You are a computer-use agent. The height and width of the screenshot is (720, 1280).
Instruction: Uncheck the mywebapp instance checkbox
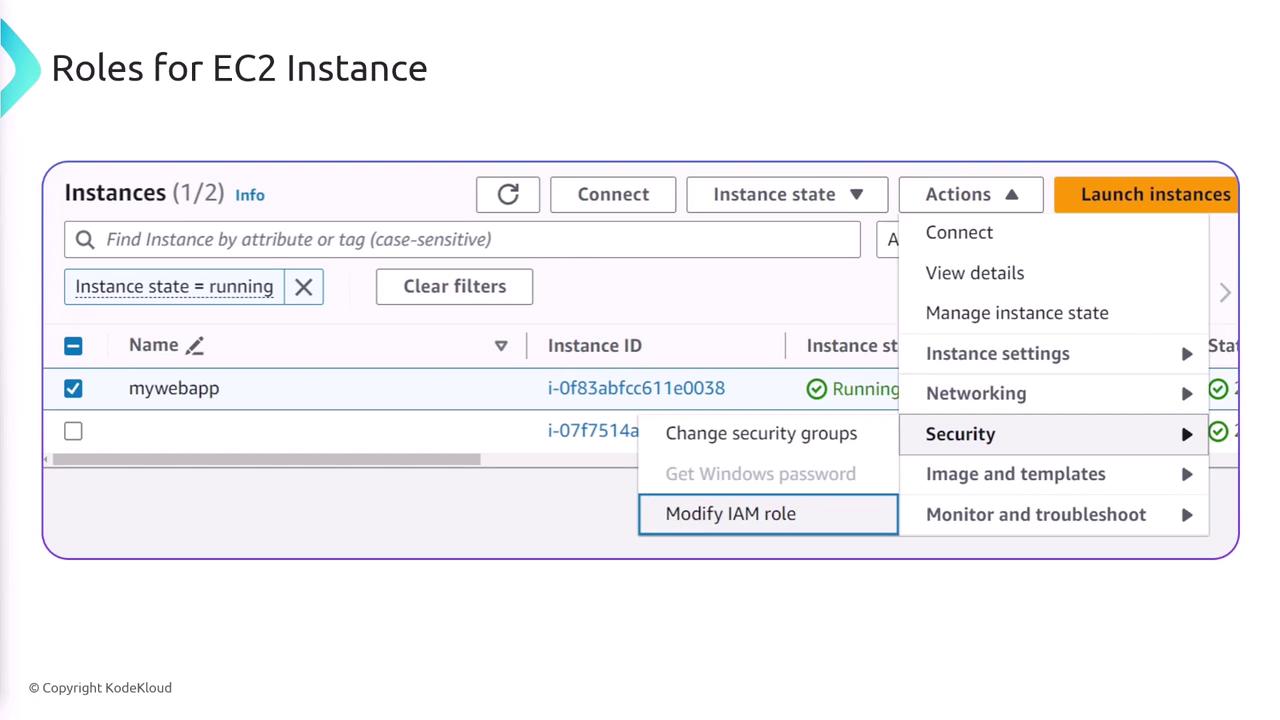coord(73,388)
